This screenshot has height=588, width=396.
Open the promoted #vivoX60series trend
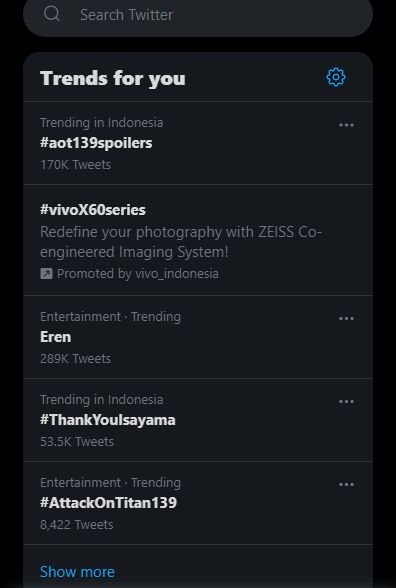[198, 240]
